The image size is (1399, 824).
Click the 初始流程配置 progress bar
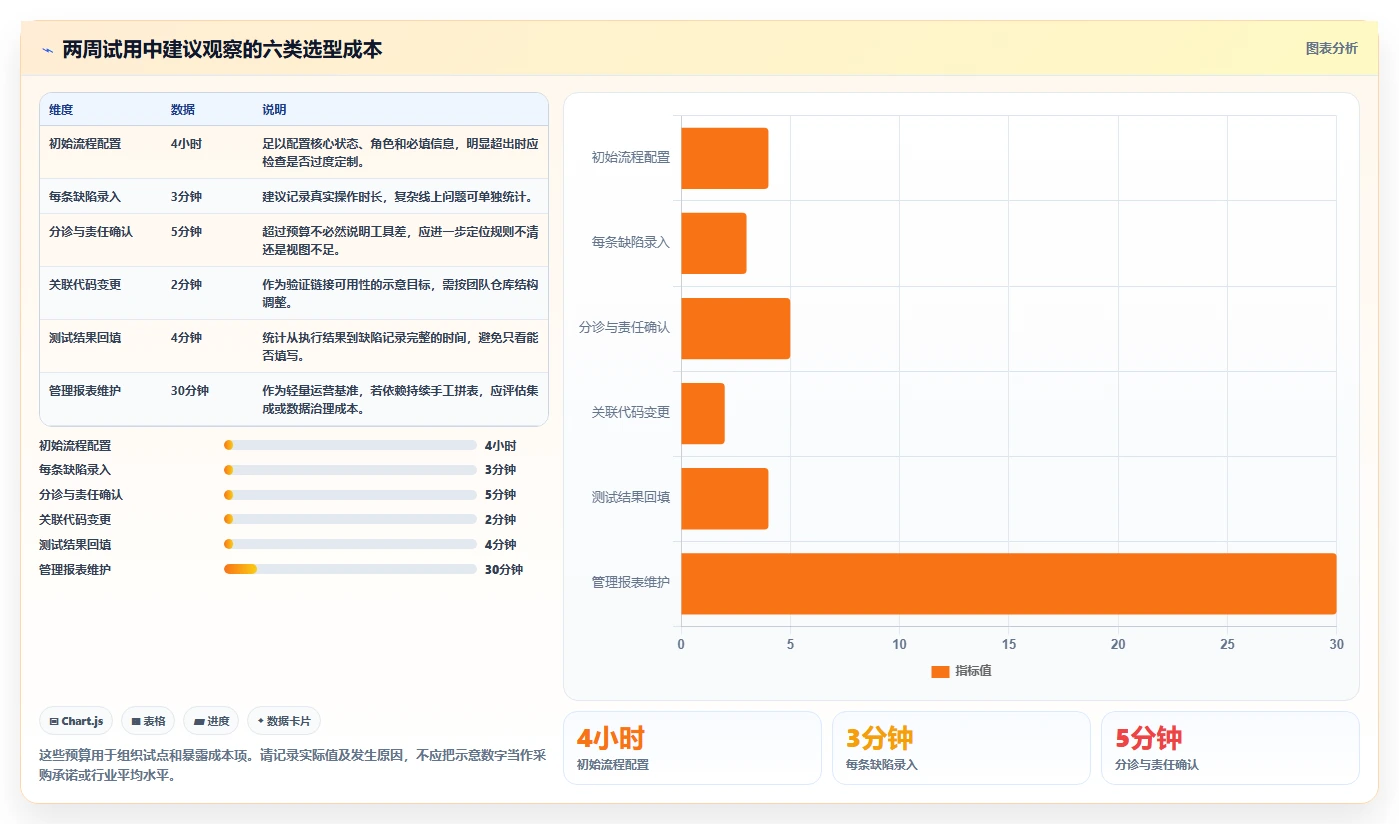[x=350, y=445]
